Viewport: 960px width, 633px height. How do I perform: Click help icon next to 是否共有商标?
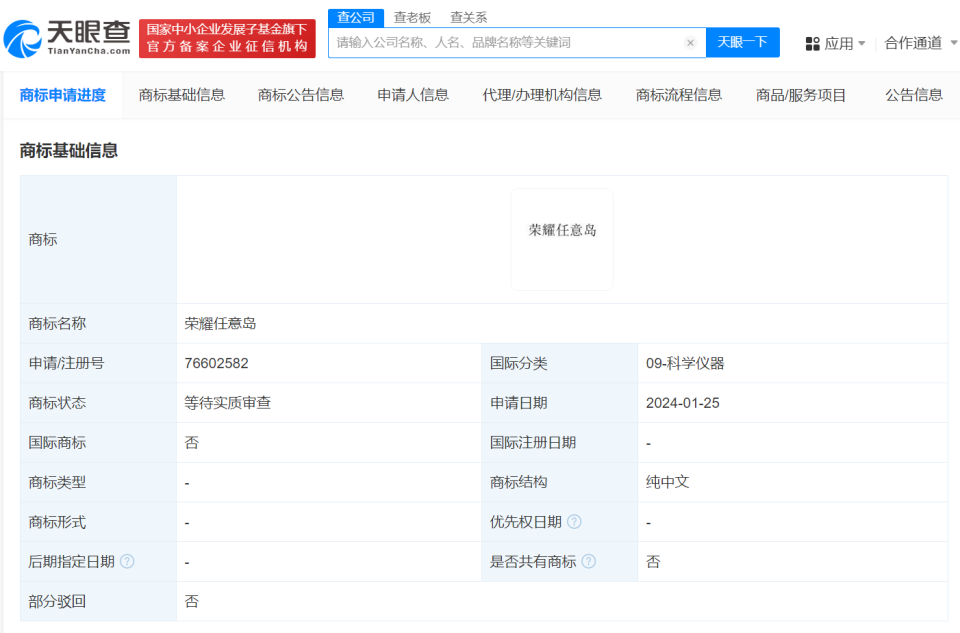[x=588, y=561]
